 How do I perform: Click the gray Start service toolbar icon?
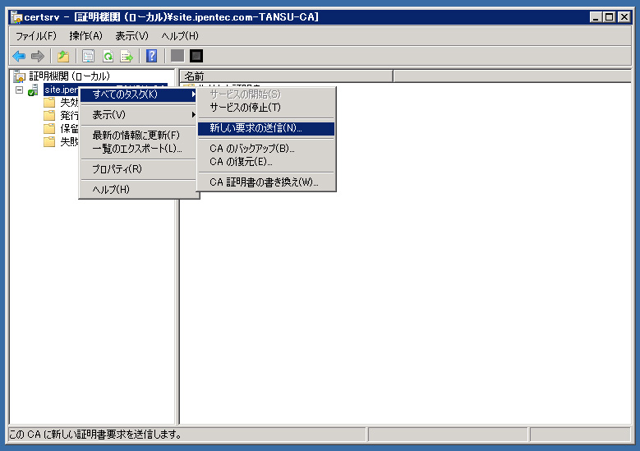[177, 56]
